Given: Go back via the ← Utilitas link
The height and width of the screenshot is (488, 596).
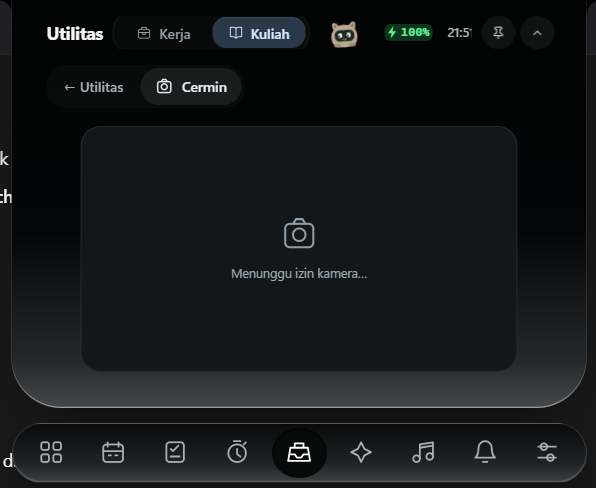Looking at the screenshot, I should [x=94, y=87].
